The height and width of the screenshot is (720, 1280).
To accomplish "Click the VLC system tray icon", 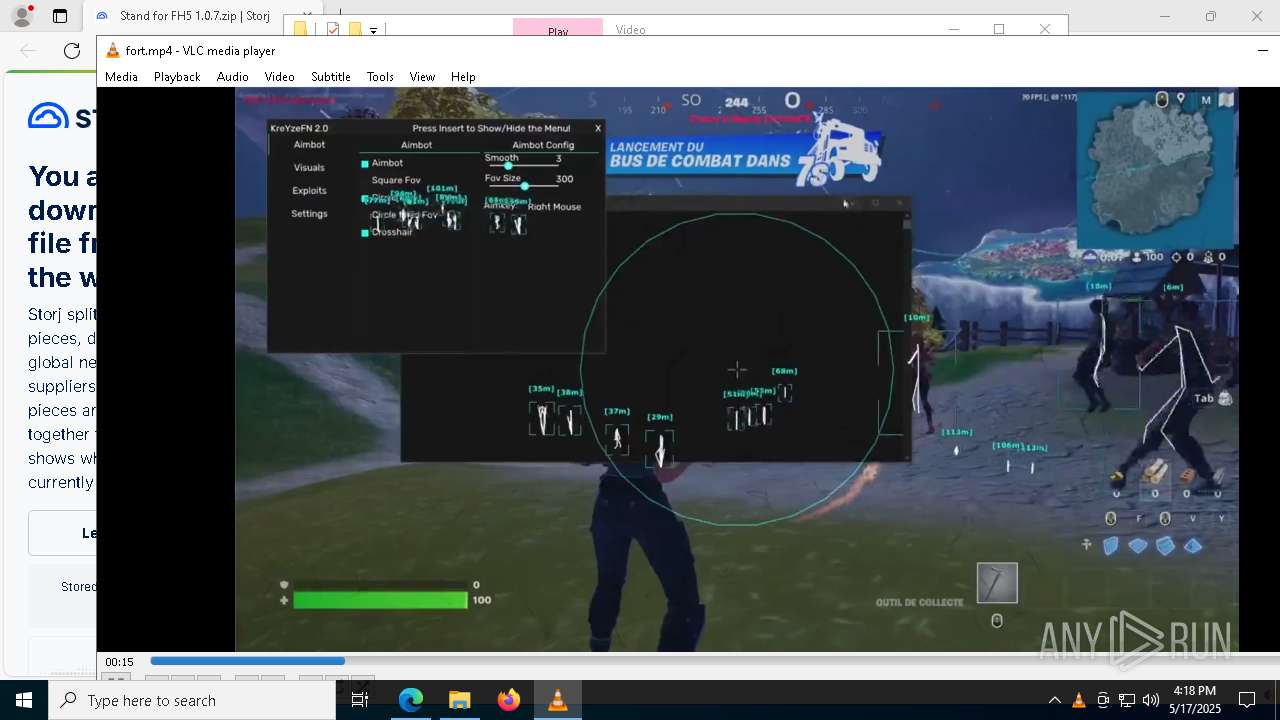I will (x=1079, y=700).
